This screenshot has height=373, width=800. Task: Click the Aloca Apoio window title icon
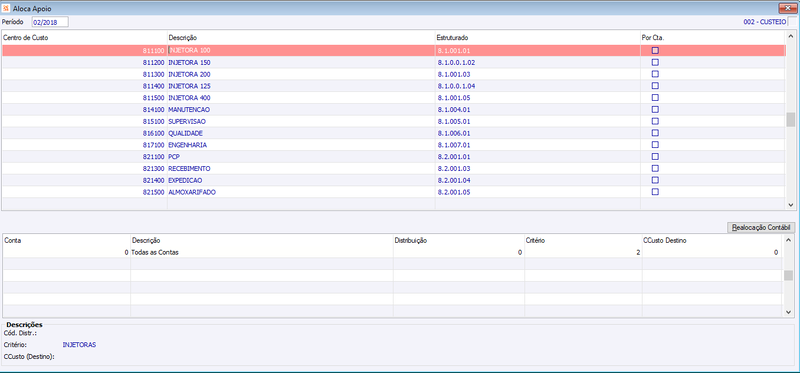pos(6,9)
